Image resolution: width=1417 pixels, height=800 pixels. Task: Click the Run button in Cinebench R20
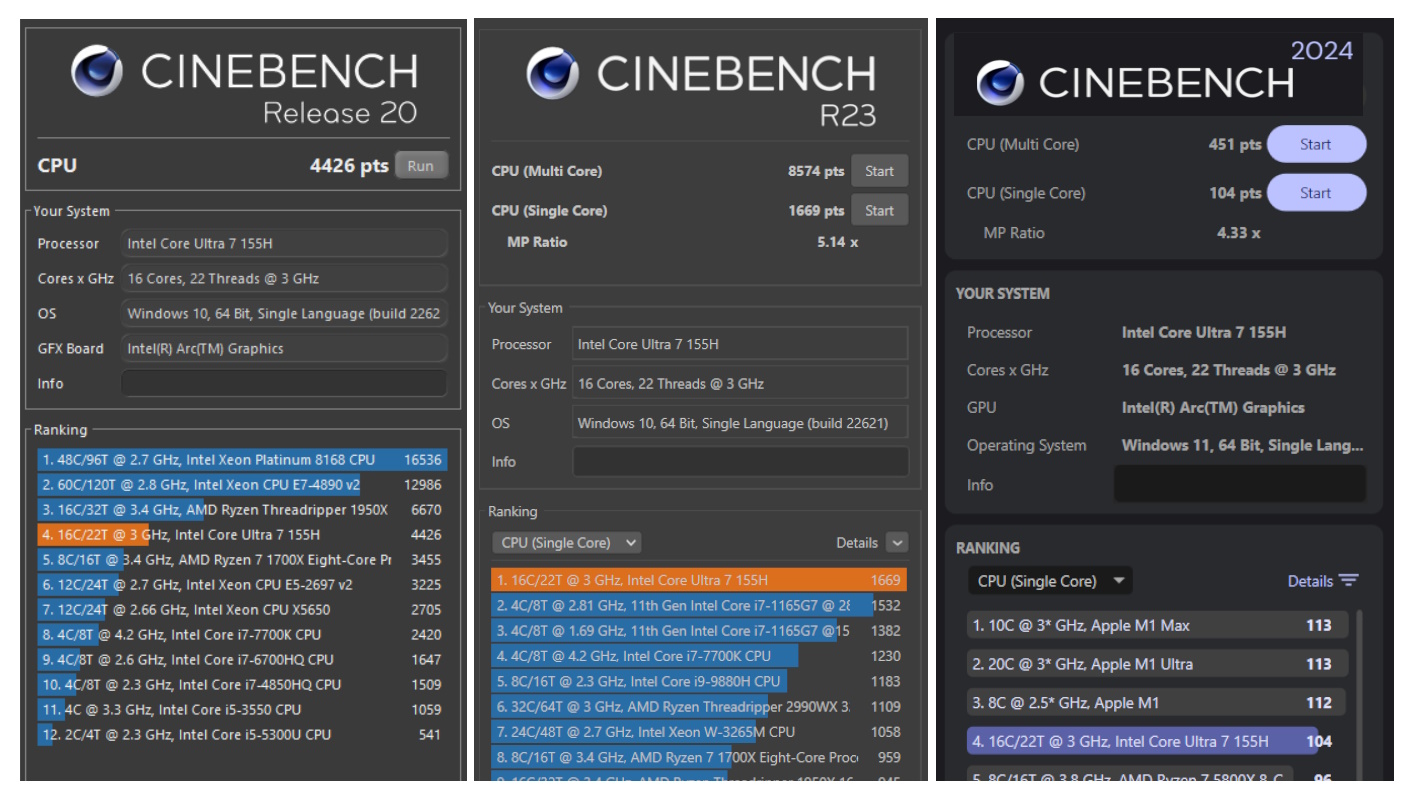pyautogui.click(x=421, y=166)
